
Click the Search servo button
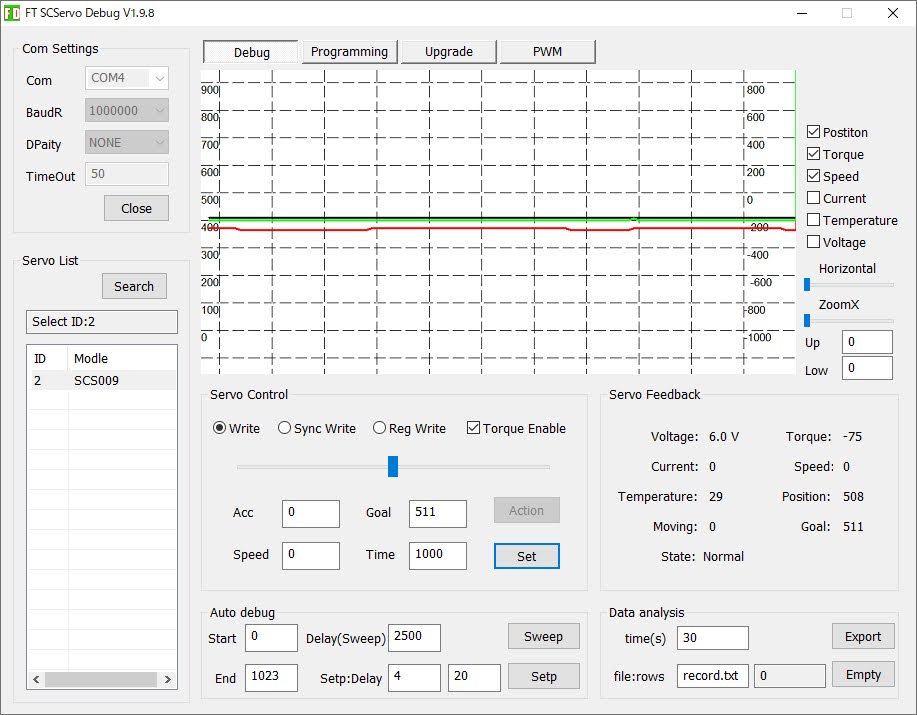pos(134,286)
